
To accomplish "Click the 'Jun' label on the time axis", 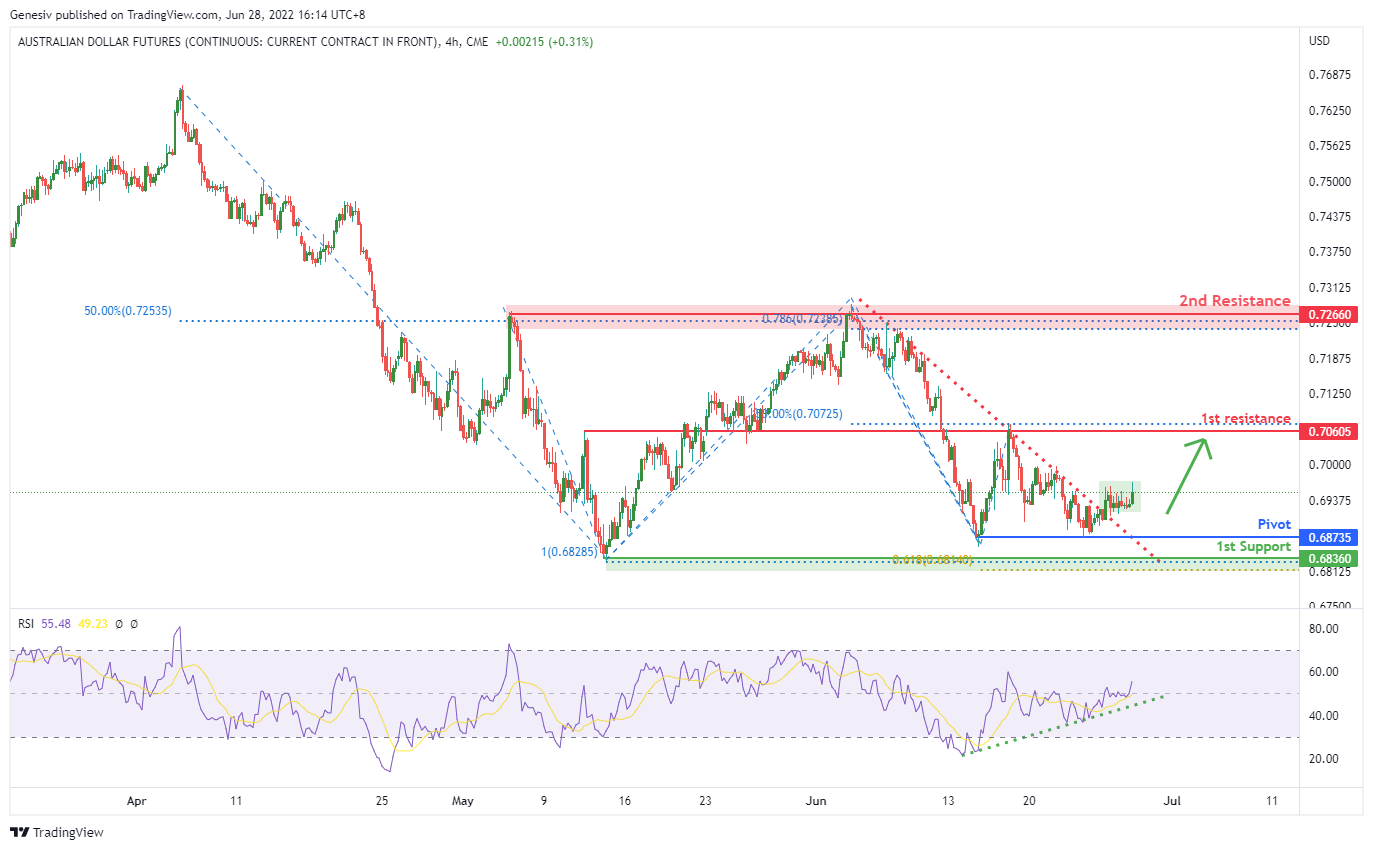I will click(x=817, y=801).
